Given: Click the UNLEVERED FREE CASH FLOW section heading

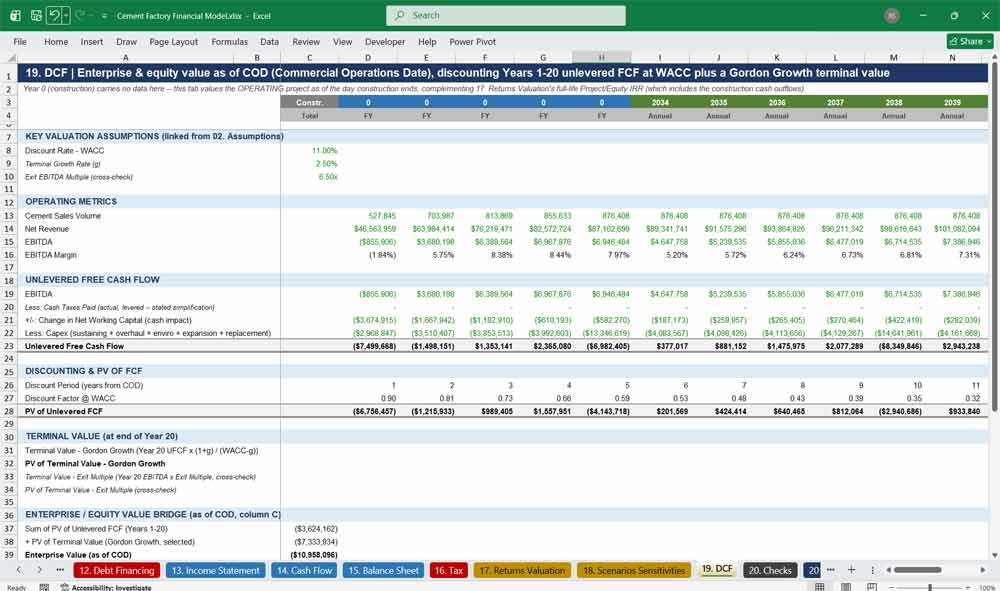Looking at the screenshot, I should pos(92,280).
